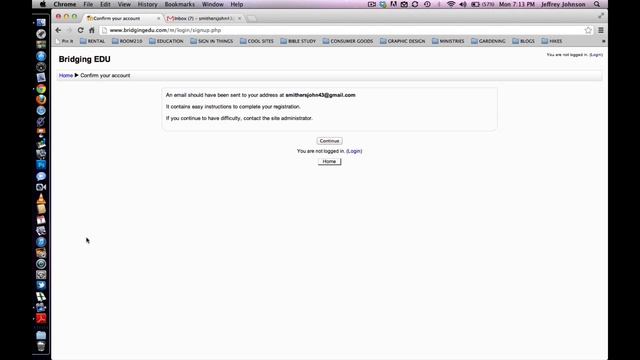Close the Confirm your account tab
Screen dimensions: 640x360
tap(159, 18)
